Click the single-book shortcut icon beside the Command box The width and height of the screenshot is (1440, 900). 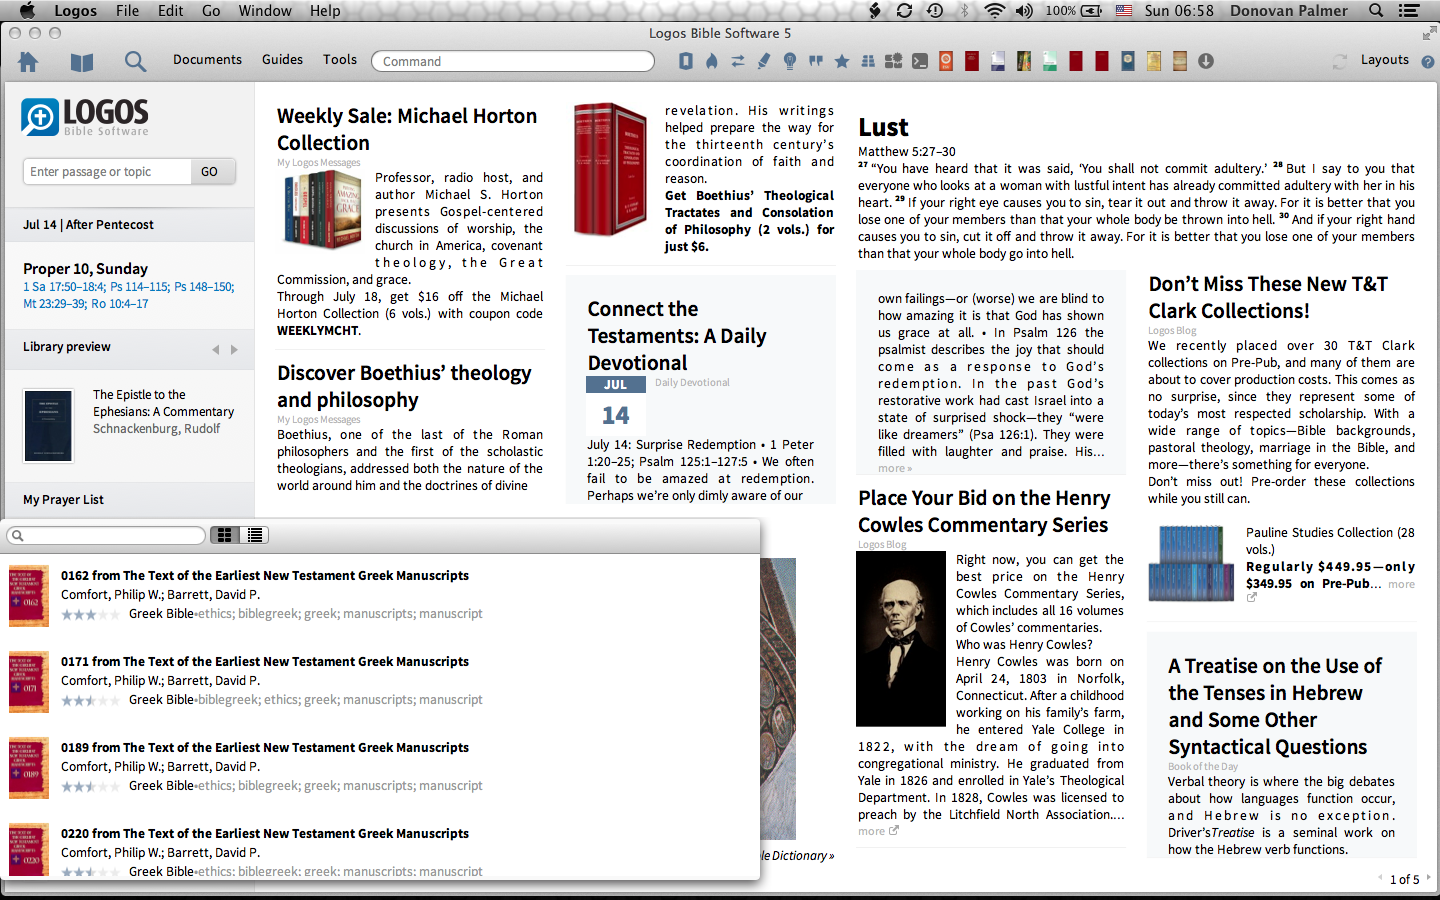[x=686, y=61]
